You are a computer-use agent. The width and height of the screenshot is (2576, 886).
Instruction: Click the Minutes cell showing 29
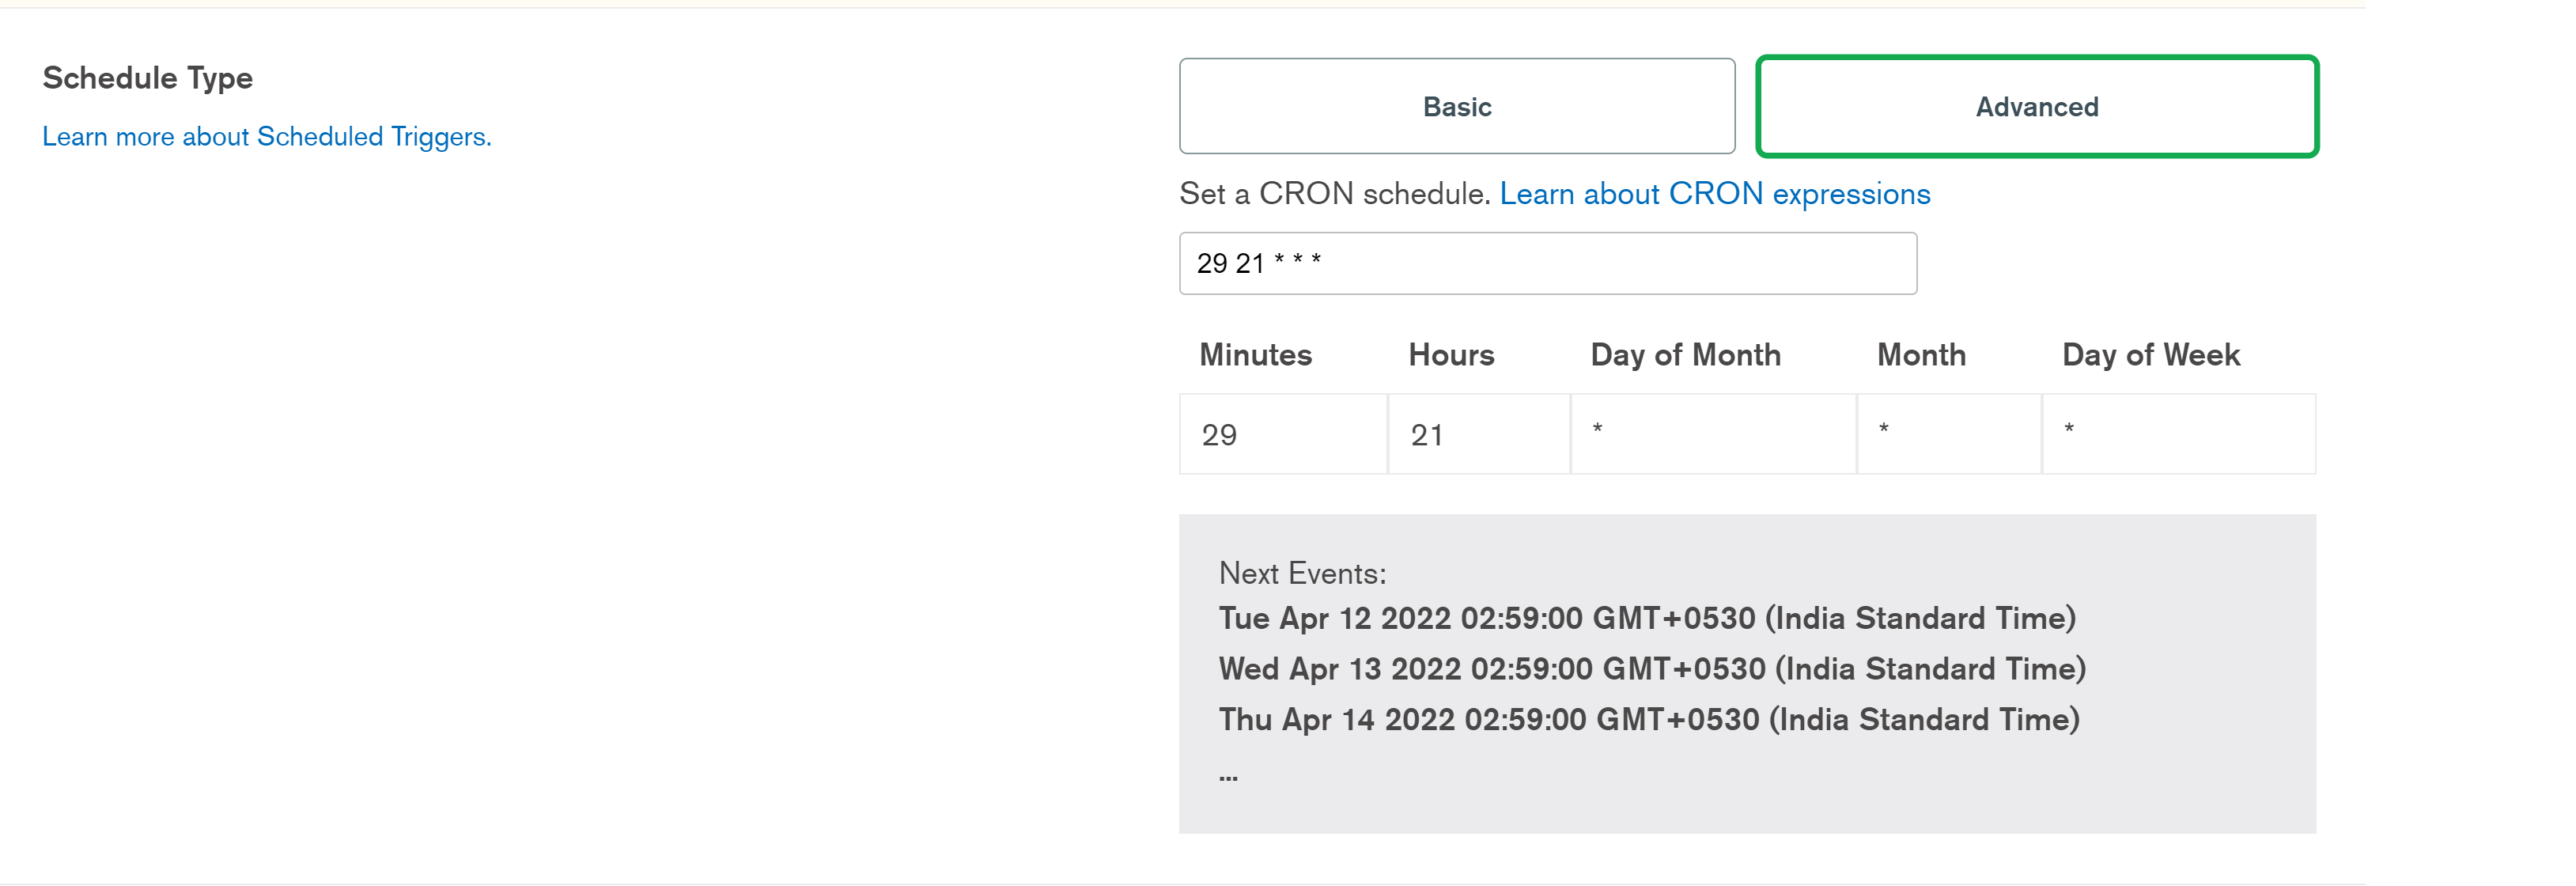[x=1282, y=434]
